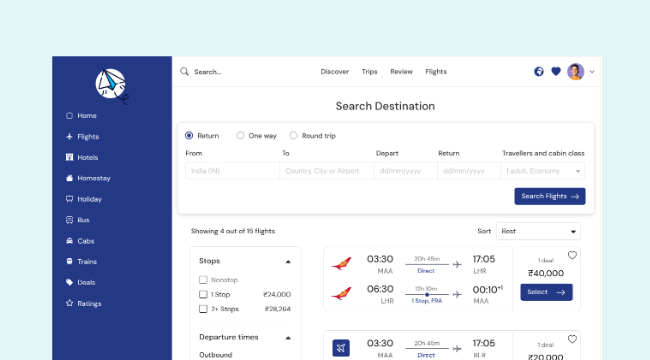Open favorites via header heart icon
Viewport: 650px width, 360px height.
[x=556, y=72]
